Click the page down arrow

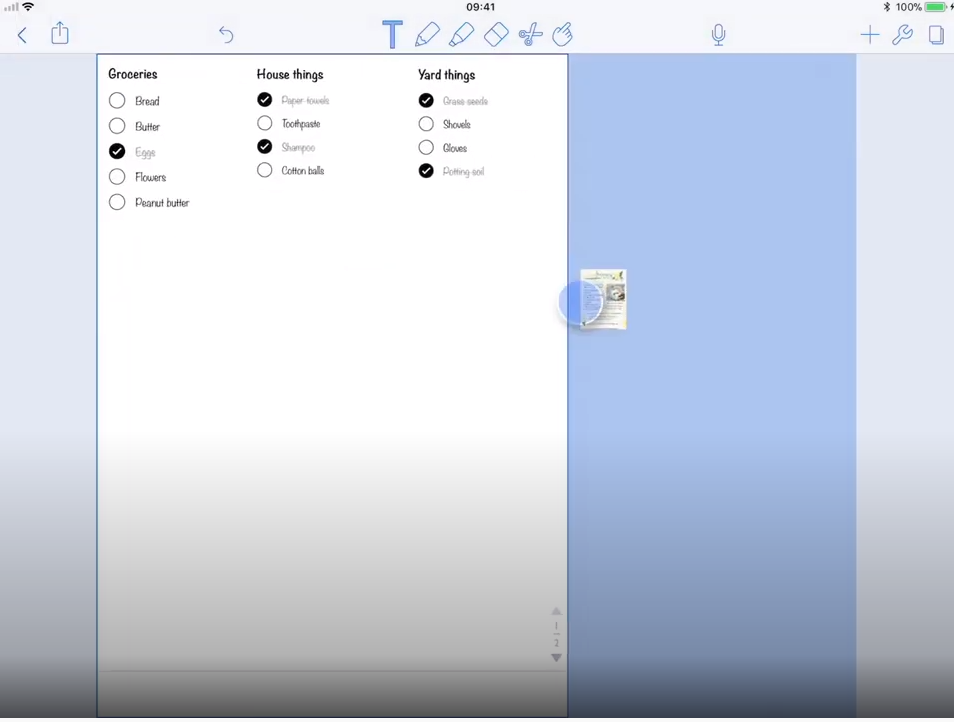click(x=556, y=658)
